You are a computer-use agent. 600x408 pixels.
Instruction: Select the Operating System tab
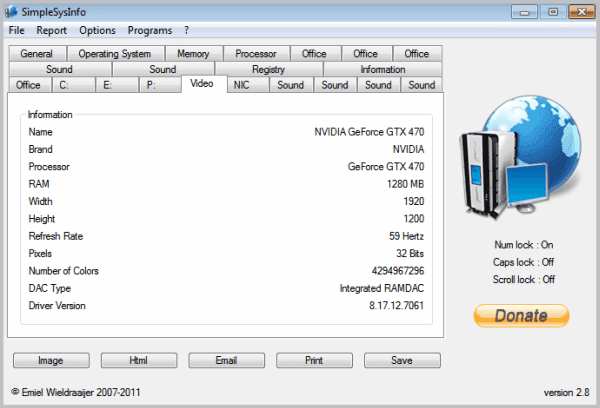114,54
